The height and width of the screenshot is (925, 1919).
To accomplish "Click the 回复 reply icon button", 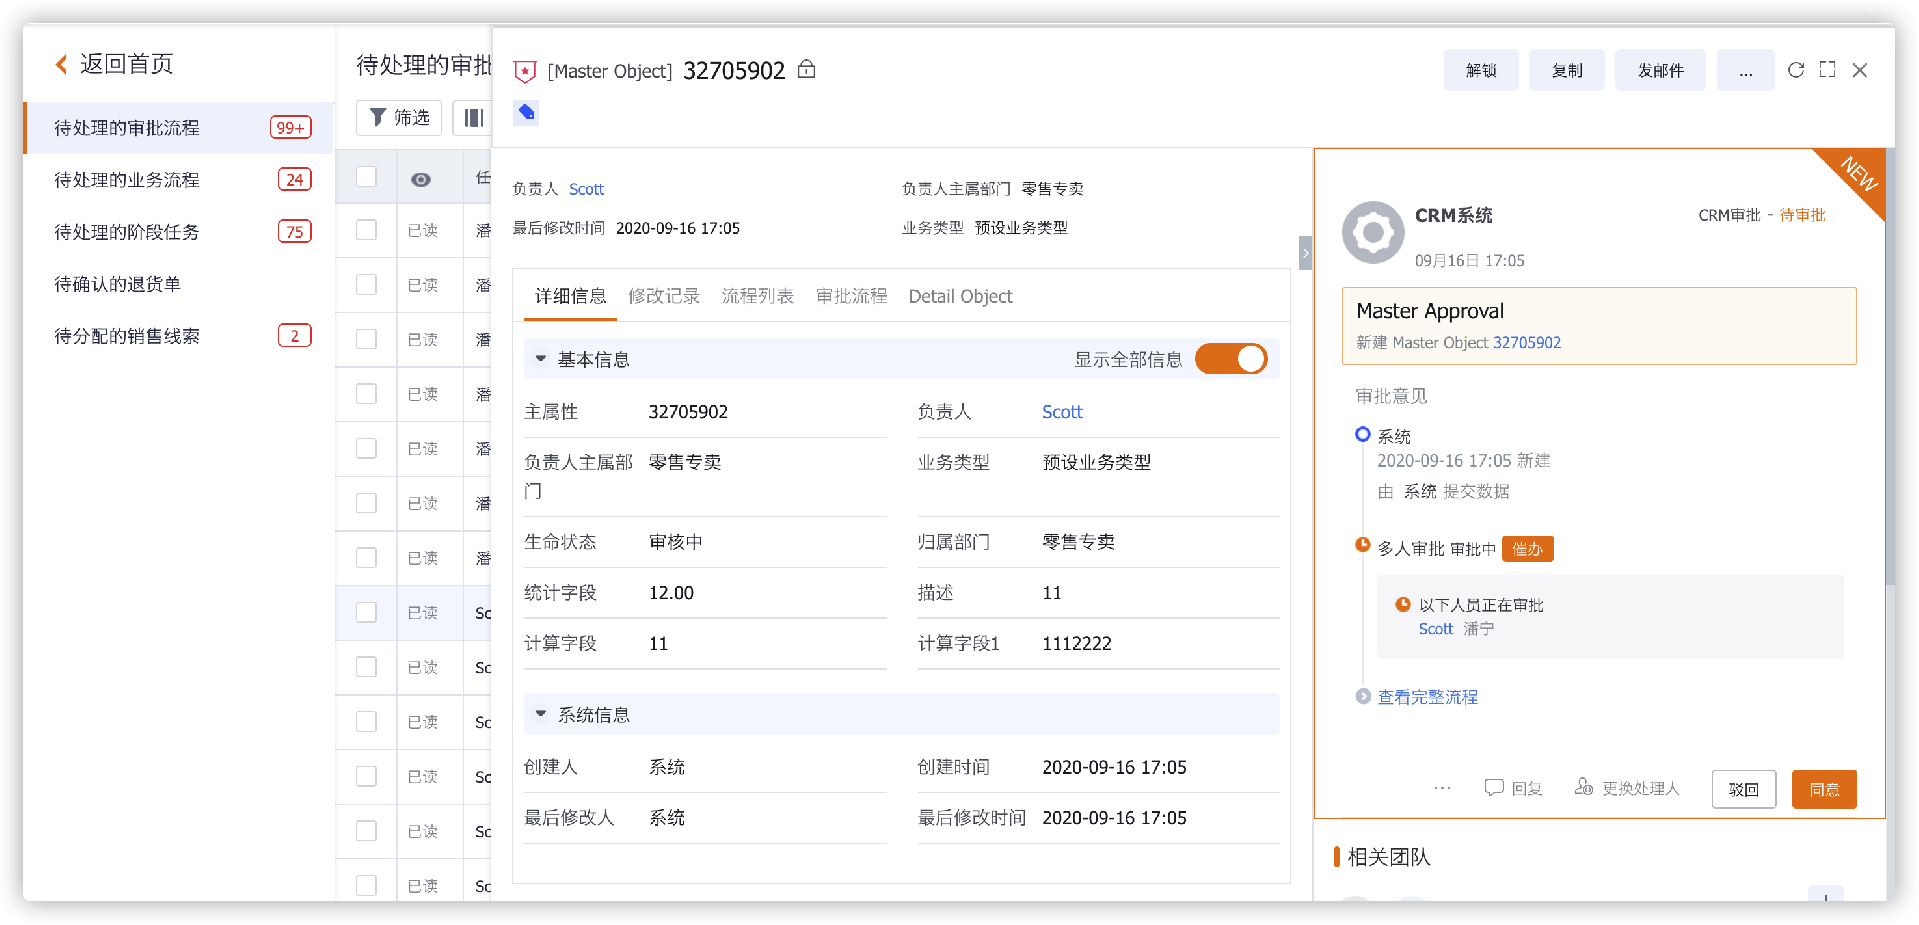I will [x=1513, y=788].
